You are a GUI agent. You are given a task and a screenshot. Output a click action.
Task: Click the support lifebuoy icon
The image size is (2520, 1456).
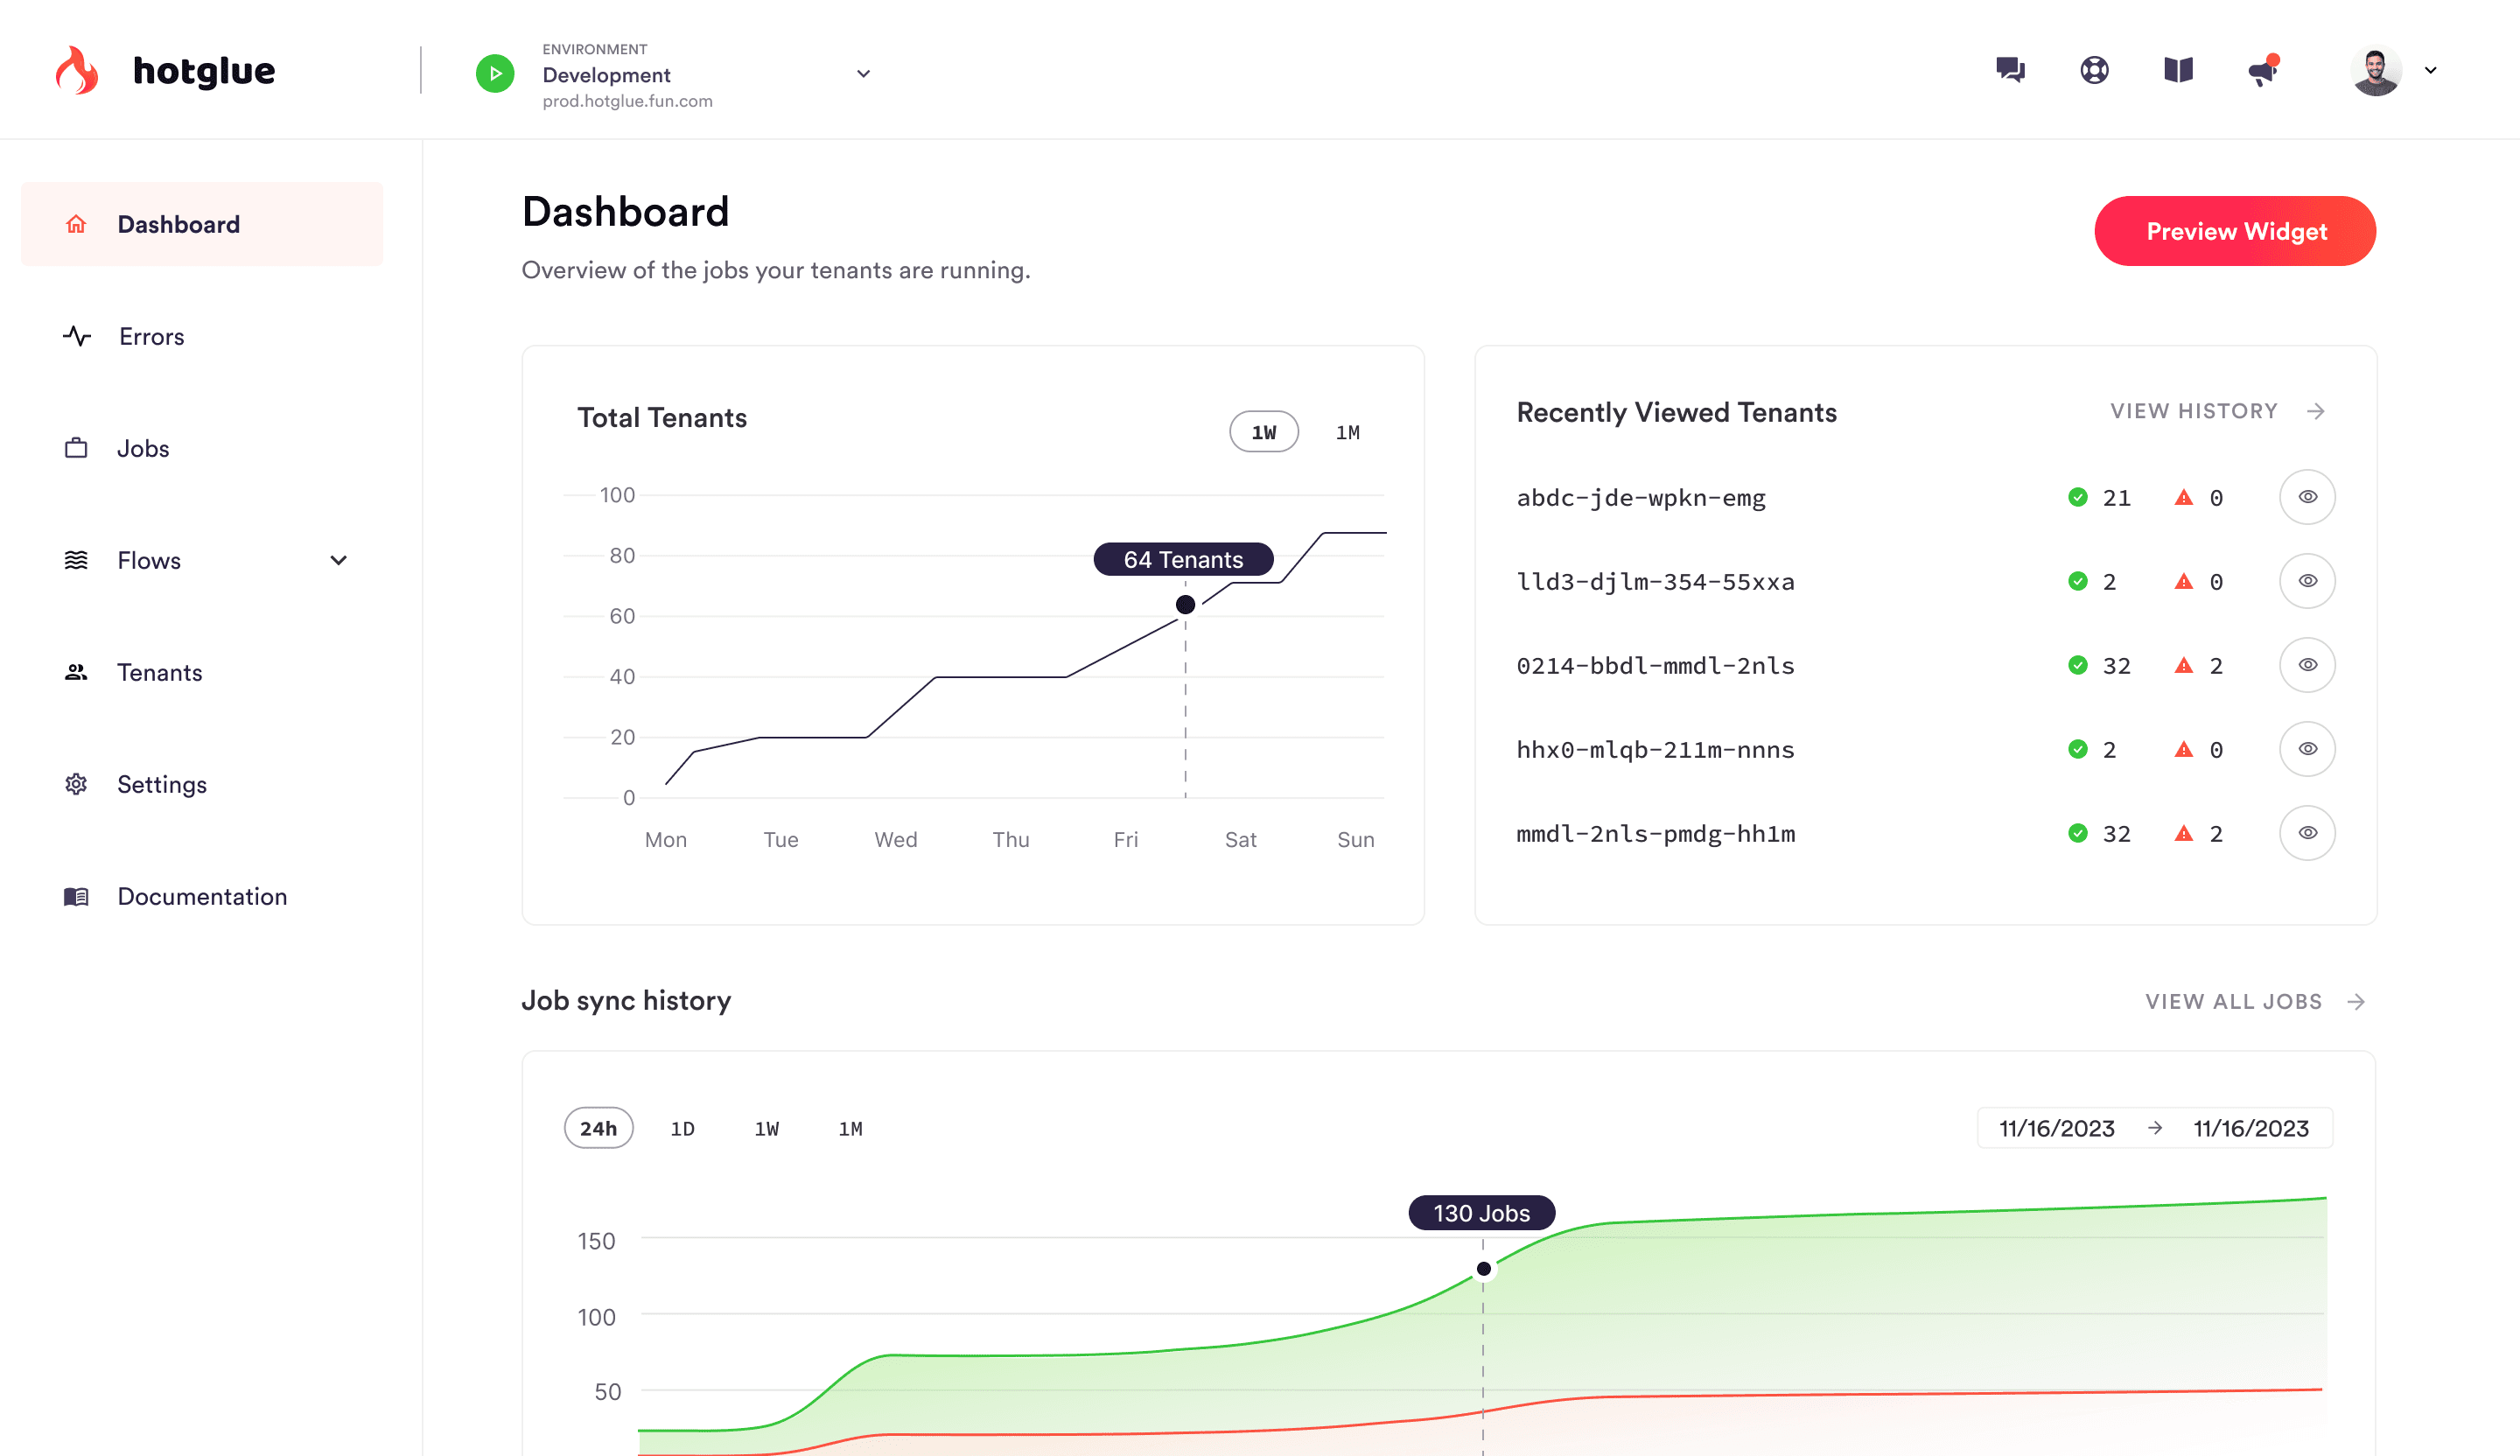coord(2094,70)
